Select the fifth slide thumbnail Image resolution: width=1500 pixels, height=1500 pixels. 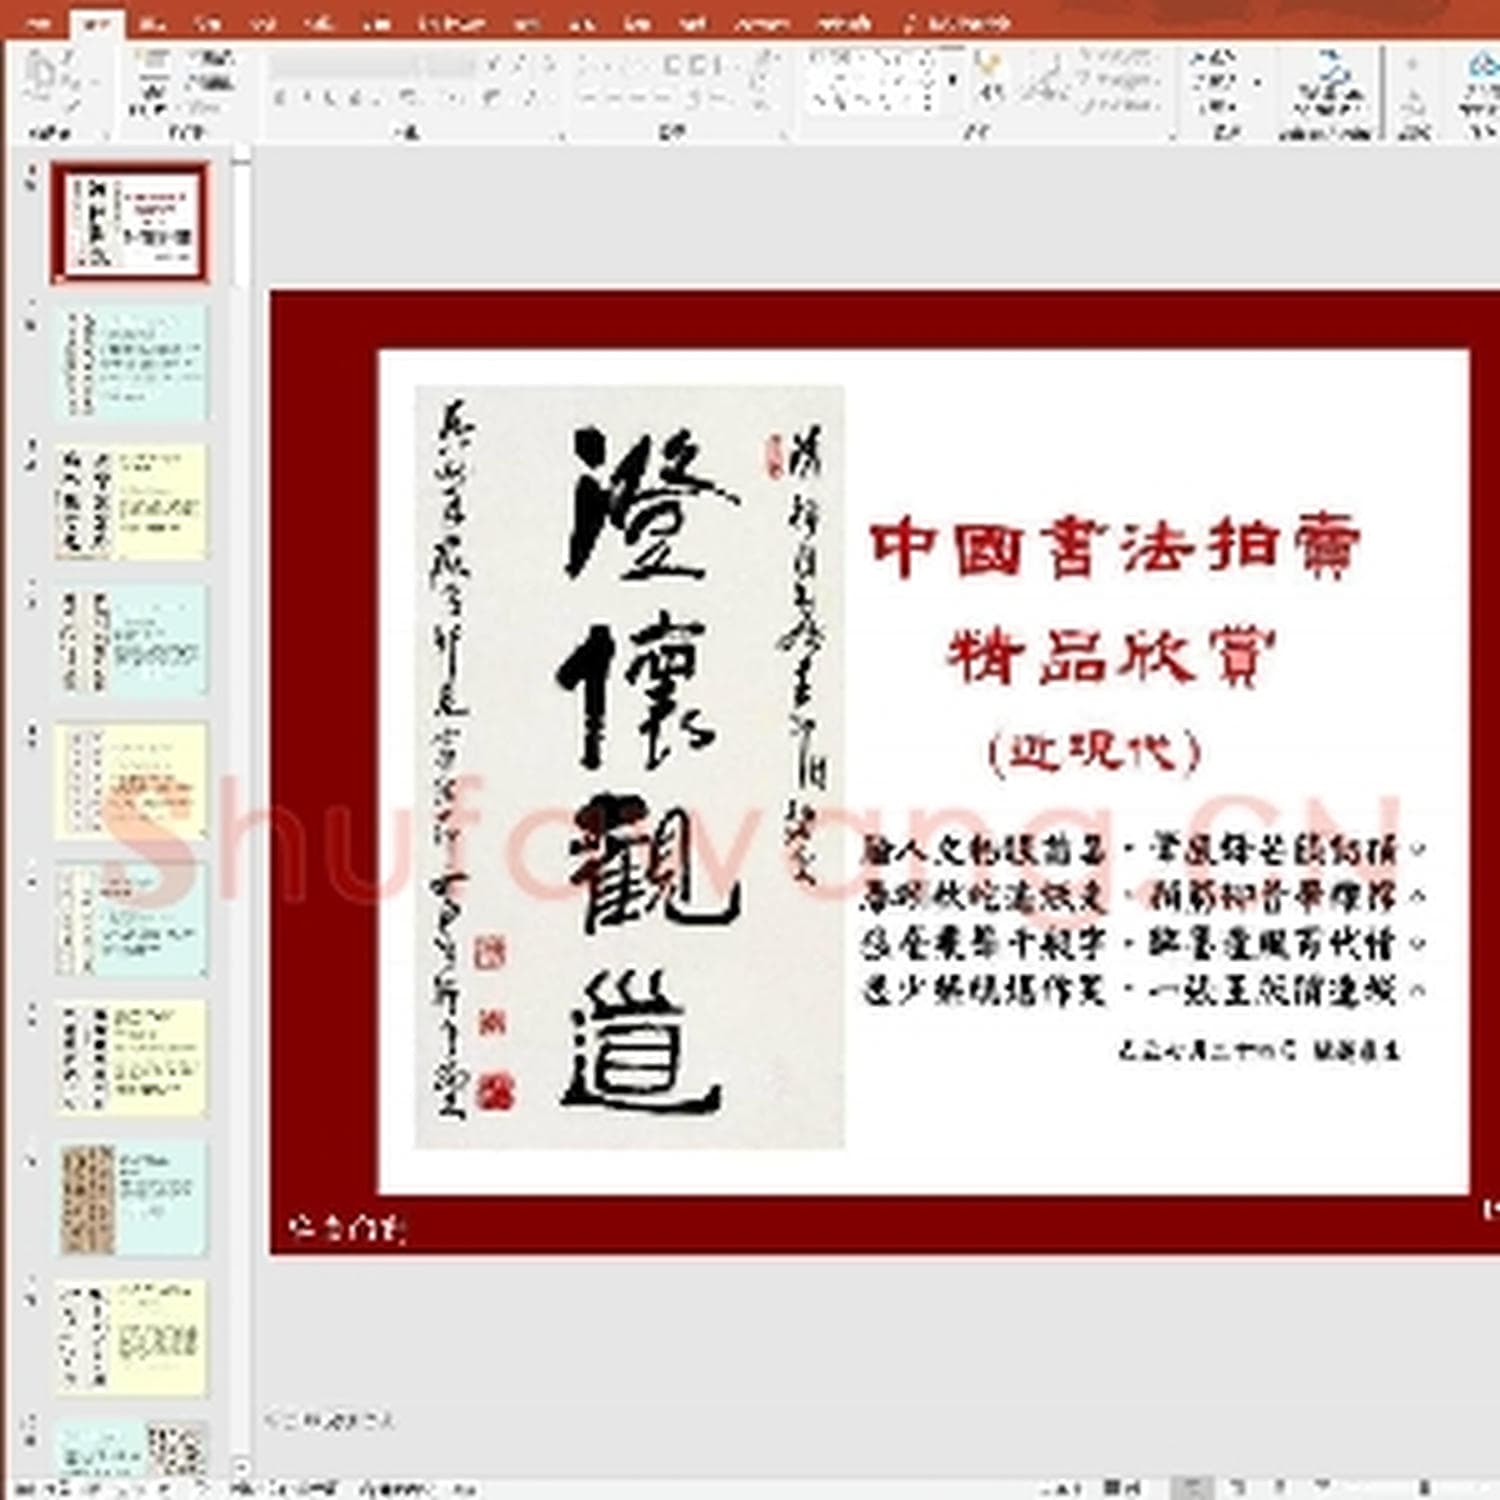click(x=131, y=781)
